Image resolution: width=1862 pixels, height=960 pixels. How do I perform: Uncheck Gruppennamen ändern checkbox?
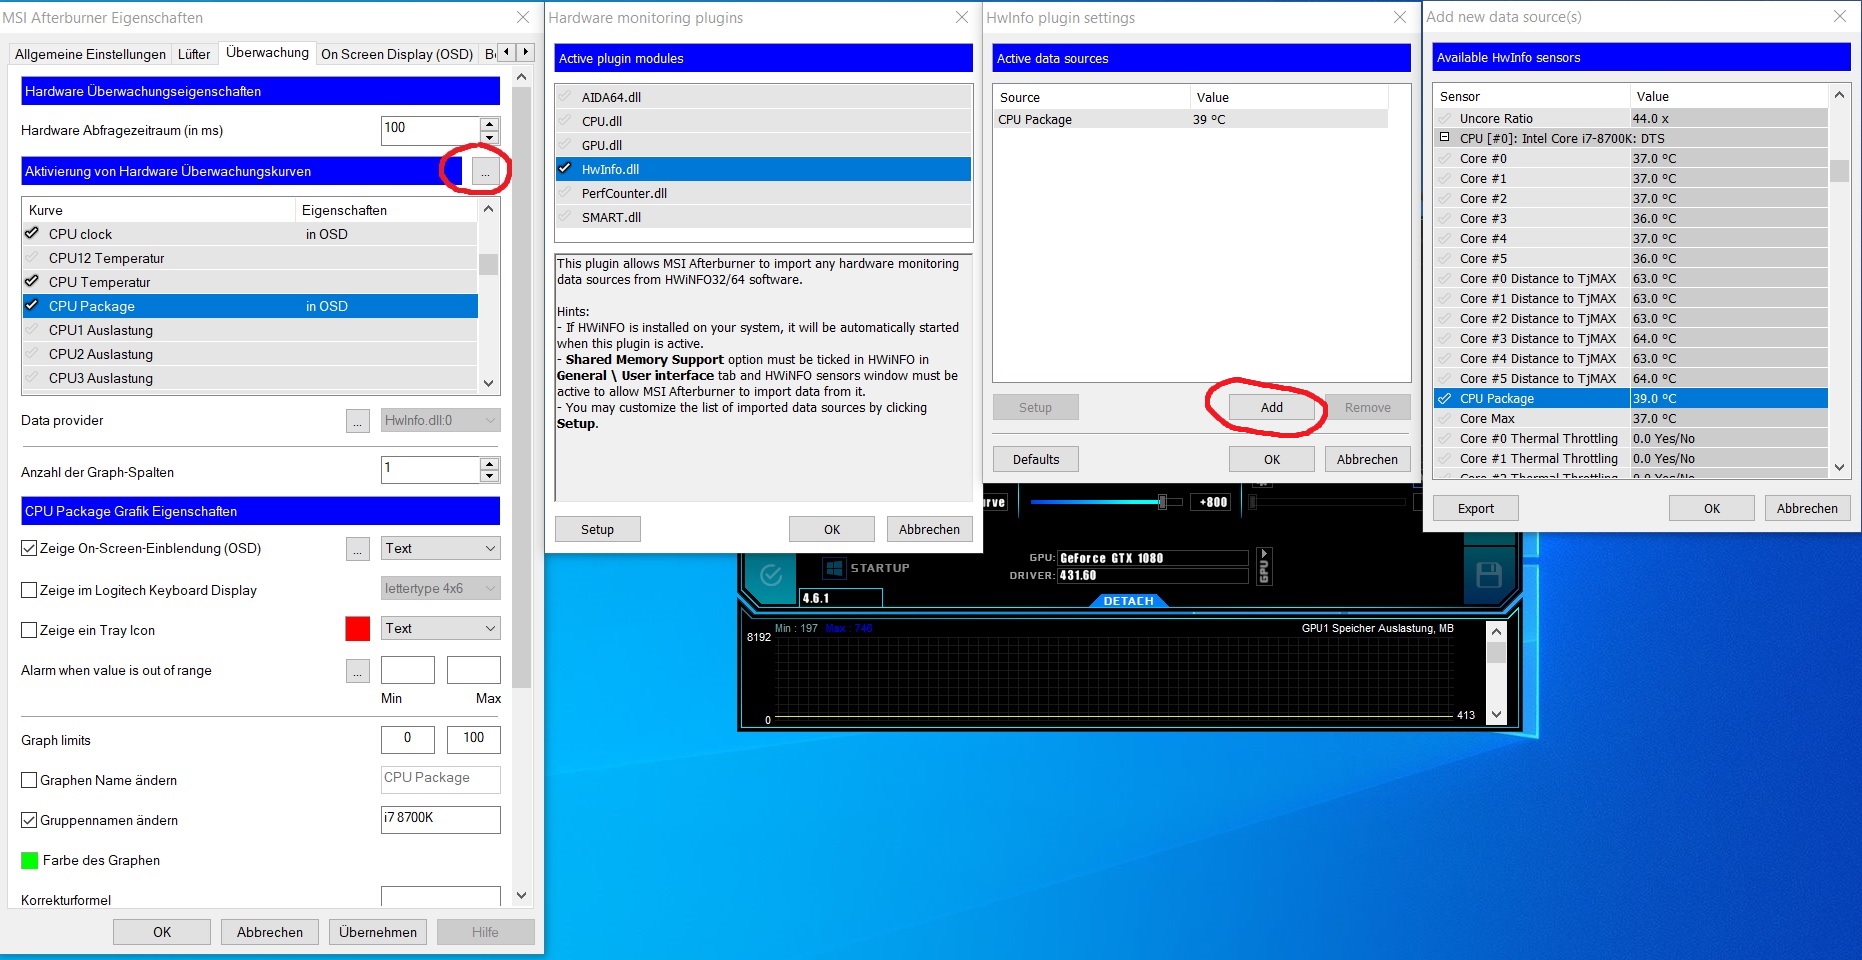coord(29,820)
